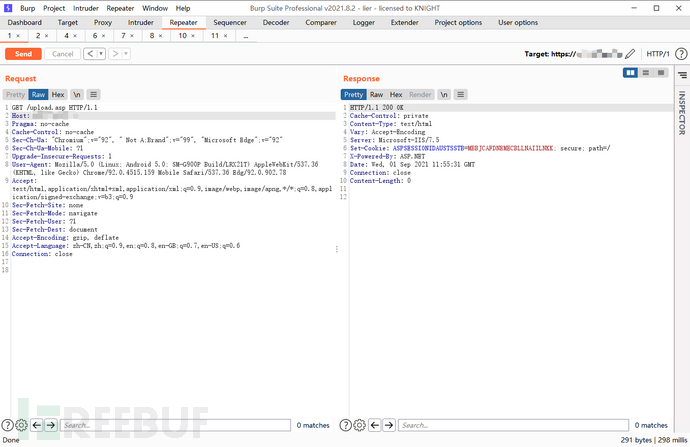
Task: Open Response search help icon
Action: [x=346, y=425]
